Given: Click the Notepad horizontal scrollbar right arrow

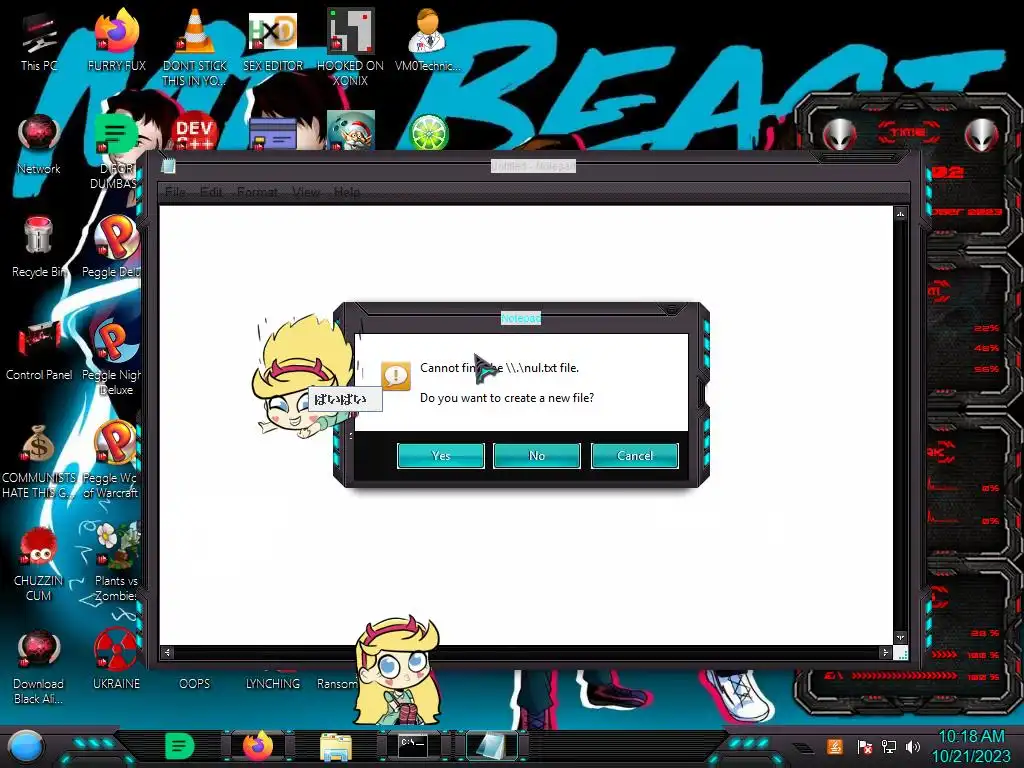Looking at the screenshot, I should [885, 652].
